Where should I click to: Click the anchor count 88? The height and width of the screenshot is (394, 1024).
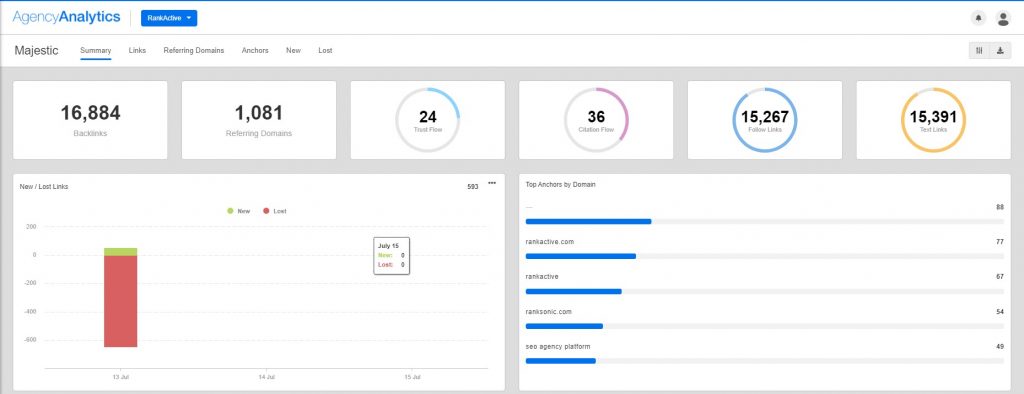tap(1000, 207)
